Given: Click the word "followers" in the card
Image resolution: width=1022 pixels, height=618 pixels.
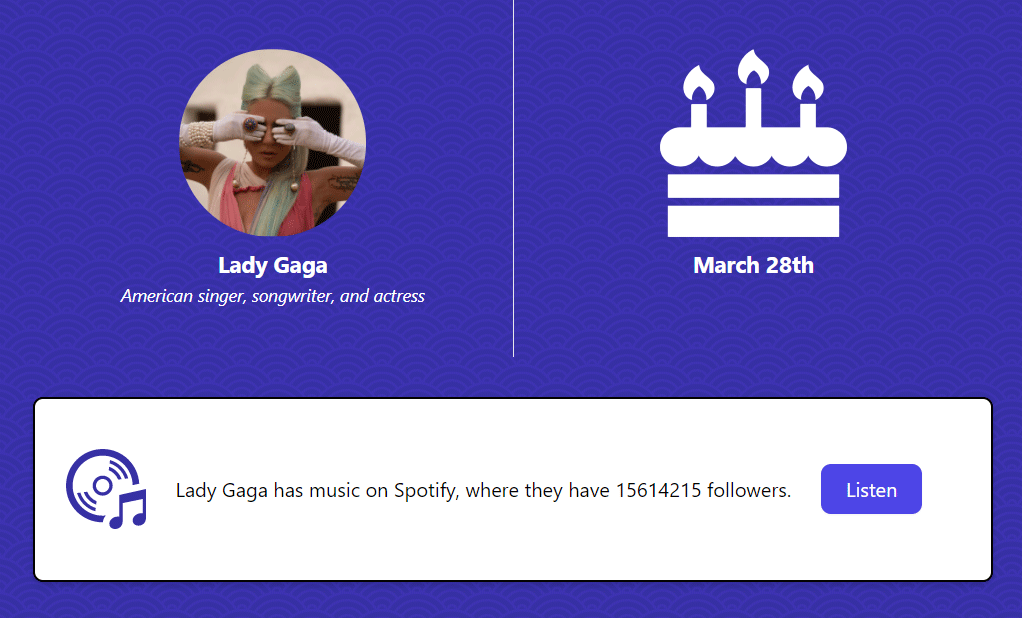Looking at the screenshot, I should coord(749,490).
